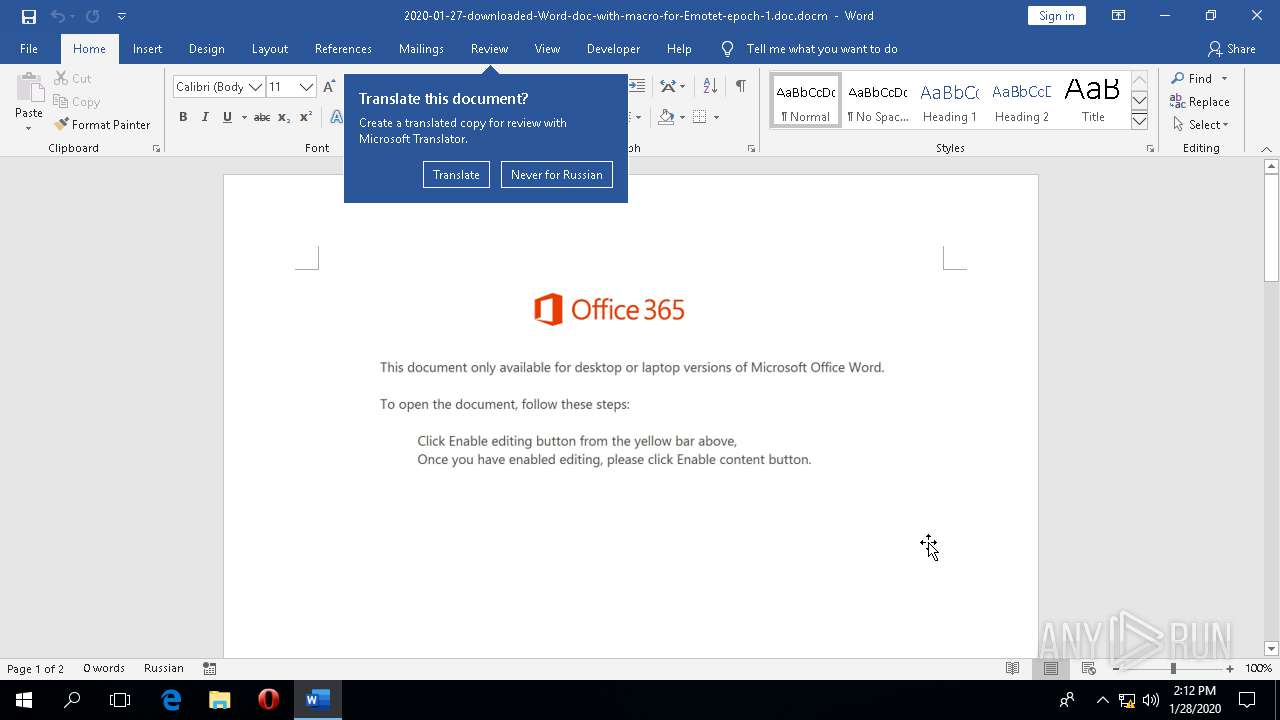Viewport: 1280px width, 720px height.
Task: Sort paragraph text A to Z
Action: point(710,86)
